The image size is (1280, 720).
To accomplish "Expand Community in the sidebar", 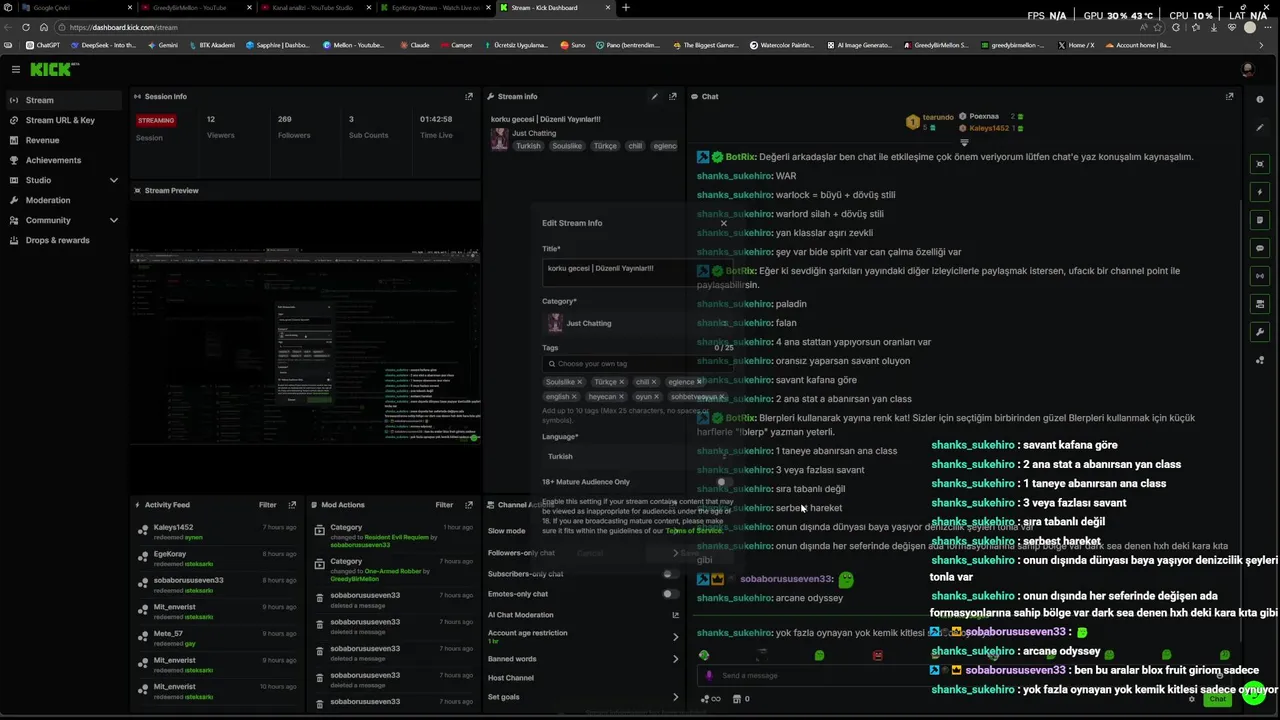I will 113,220.
